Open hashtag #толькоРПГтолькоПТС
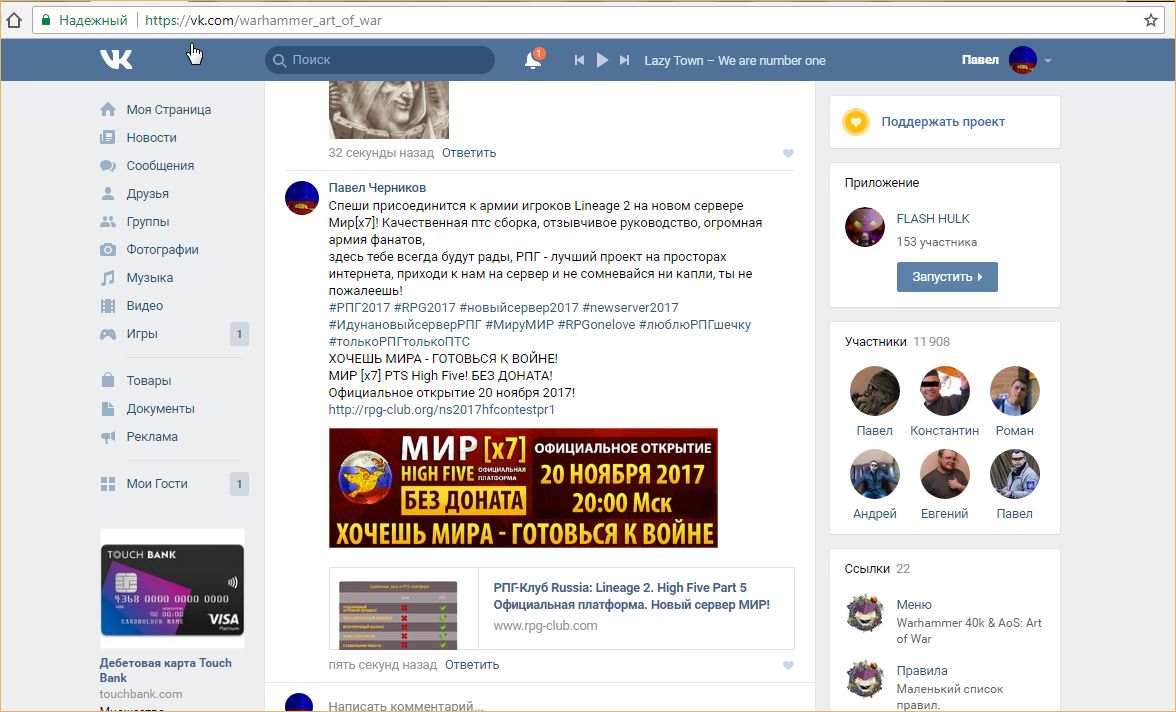 pos(399,342)
